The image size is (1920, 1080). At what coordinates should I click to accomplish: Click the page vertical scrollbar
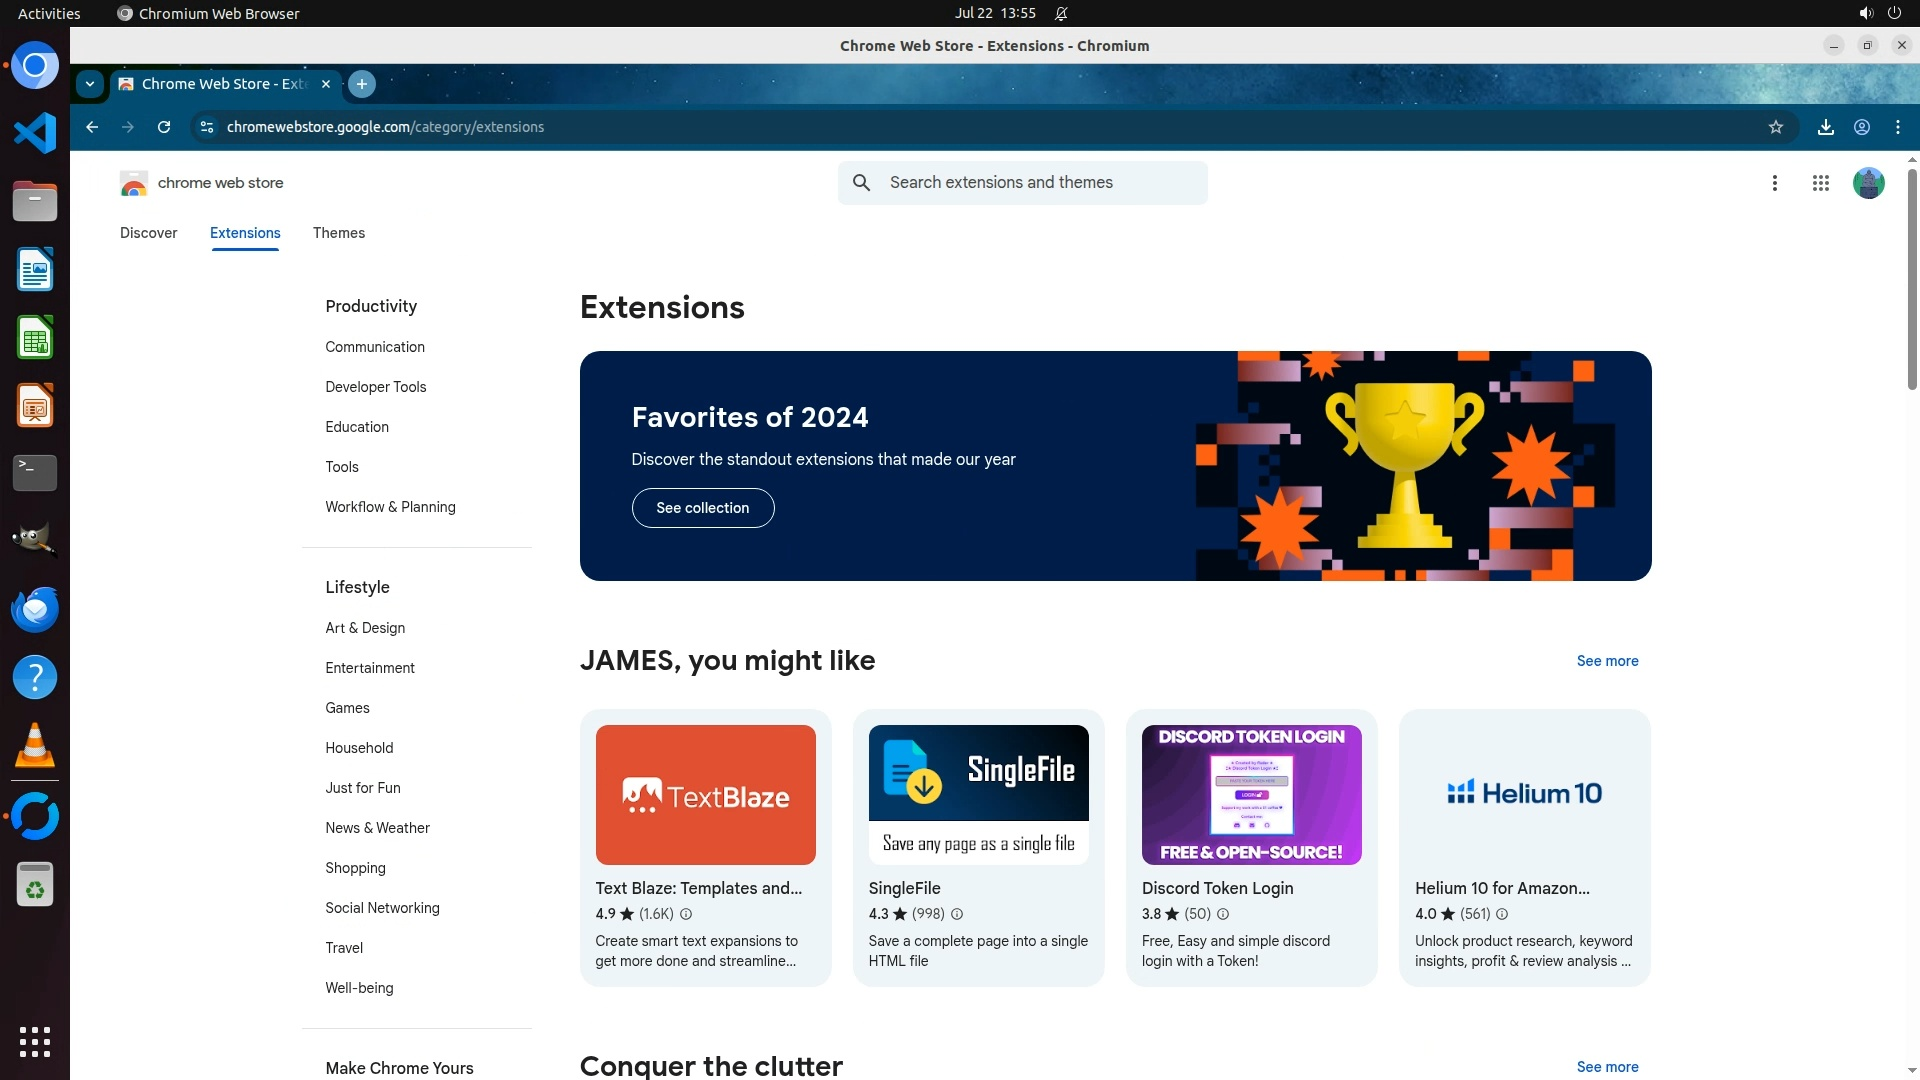[1912, 280]
